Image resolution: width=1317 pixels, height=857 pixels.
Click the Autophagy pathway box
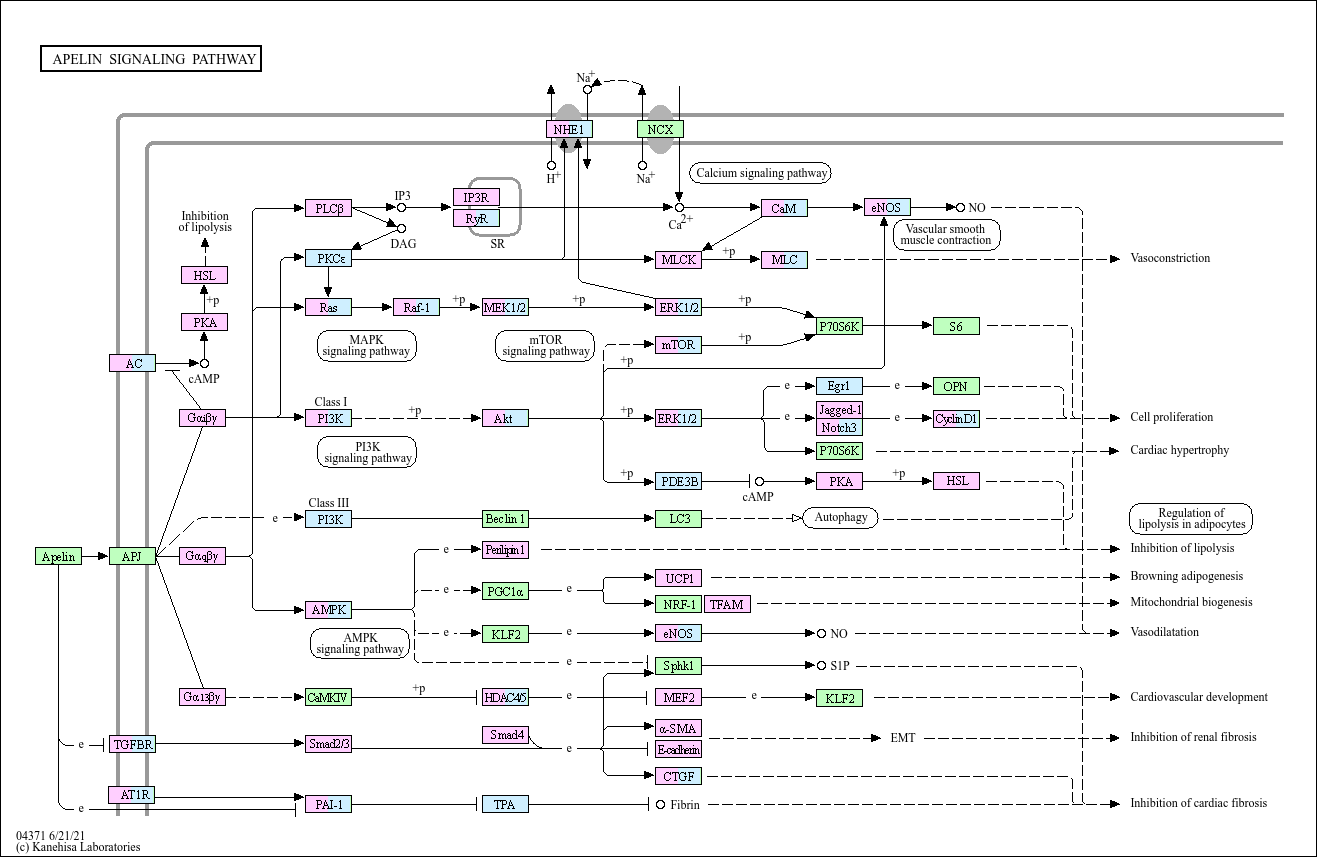pos(839,518)
